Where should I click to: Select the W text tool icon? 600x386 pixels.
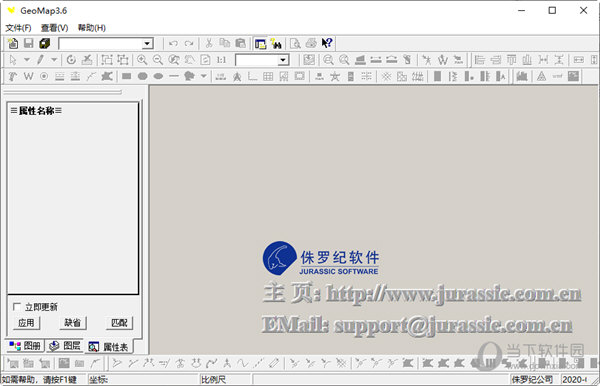coord(28,77)
